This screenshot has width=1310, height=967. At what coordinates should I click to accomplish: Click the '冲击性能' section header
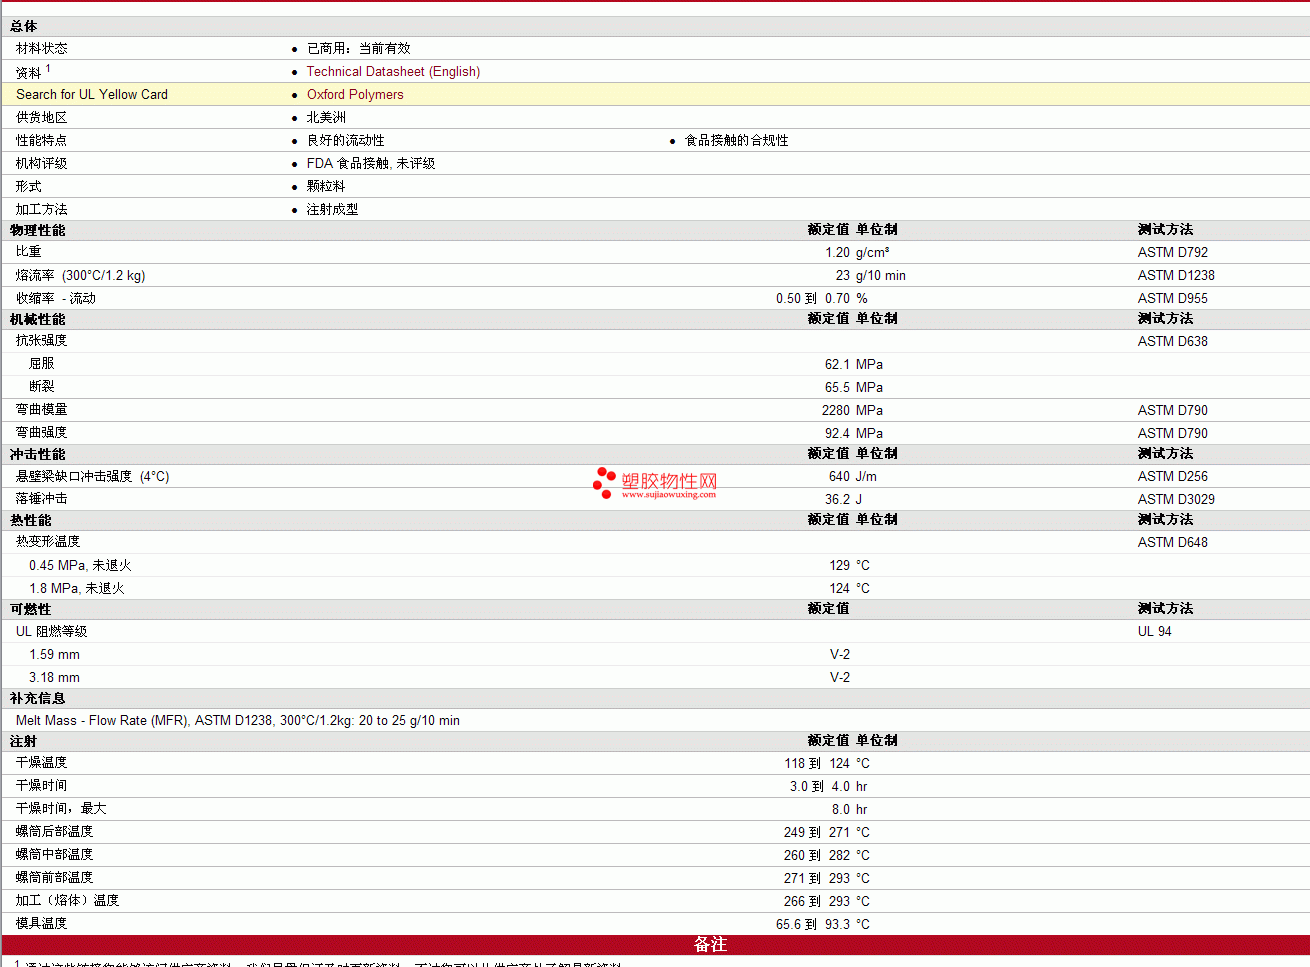pyautogui.click(x=38, y=454)
